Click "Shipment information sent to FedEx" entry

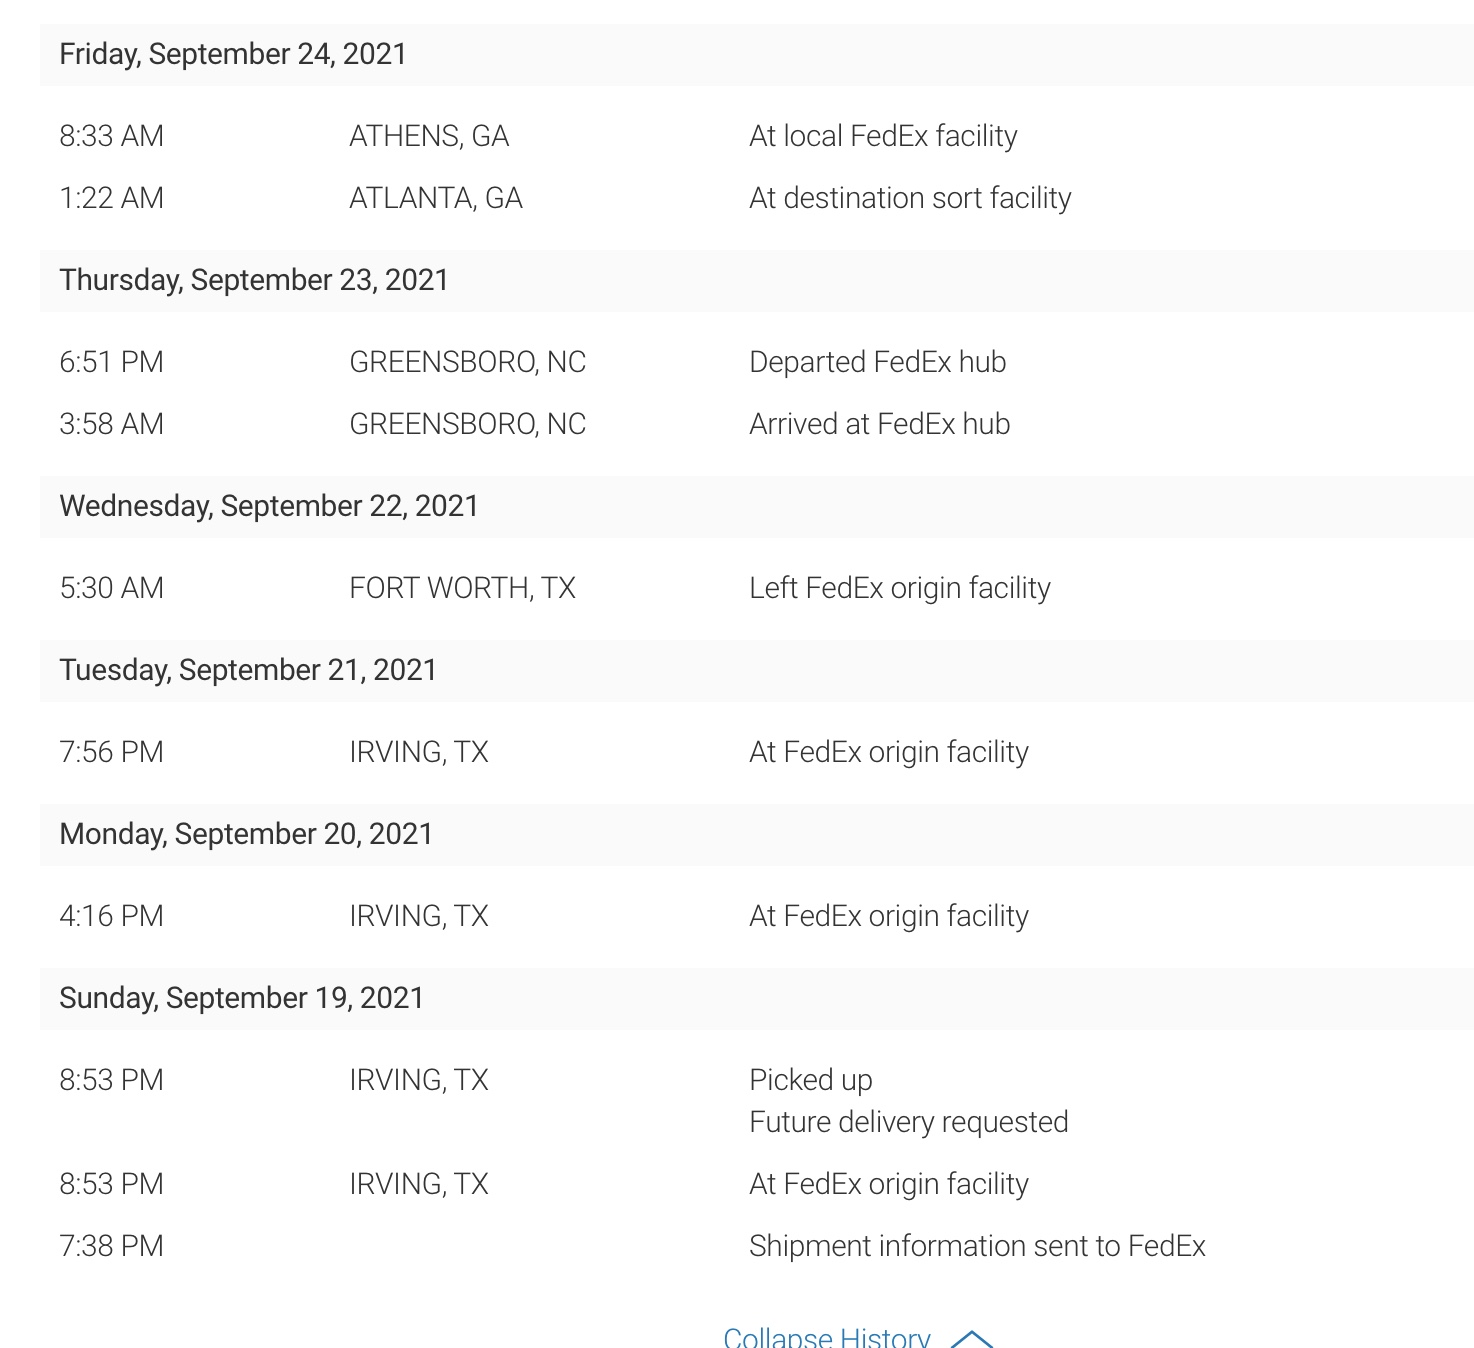977,1246
